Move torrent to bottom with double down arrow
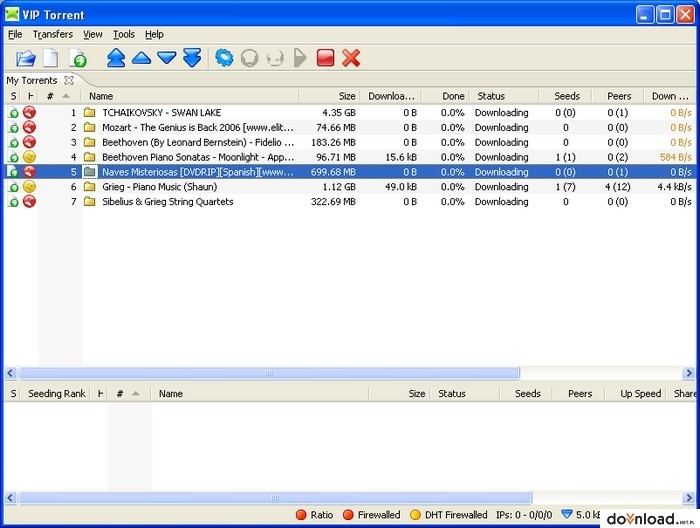 point(192,58)
